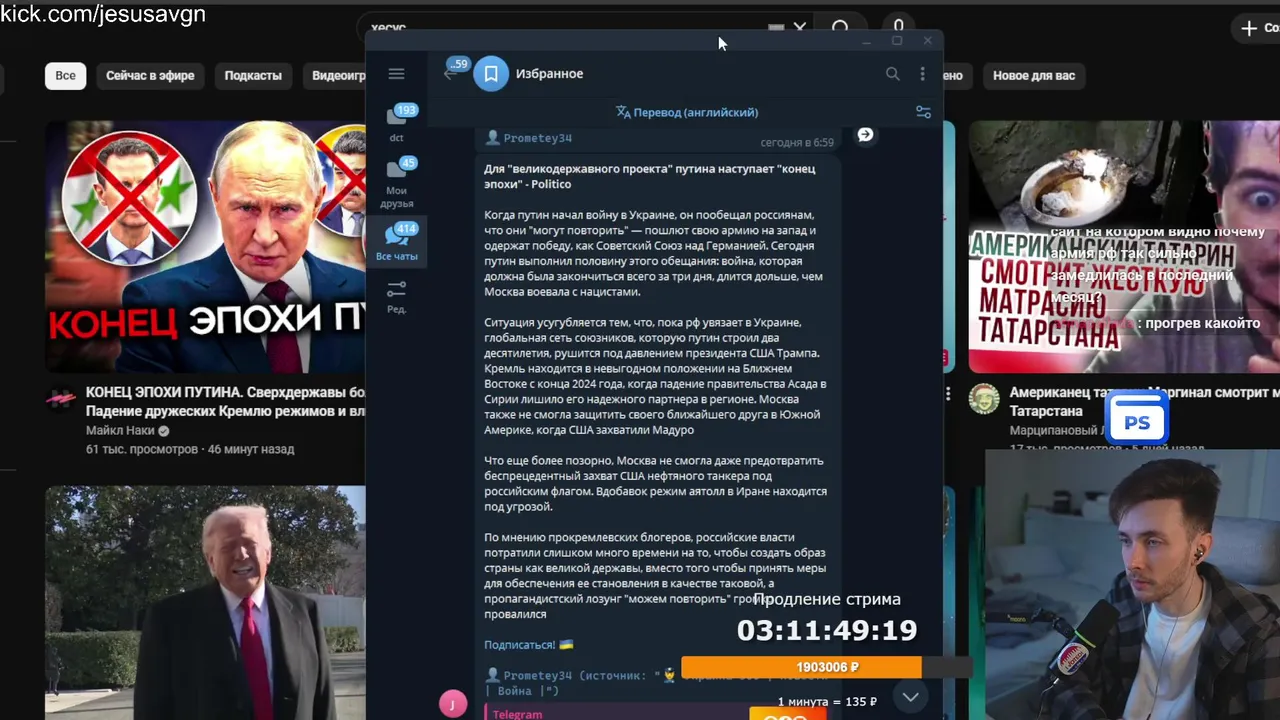Select the Все filter chip on YouTube
This screenshot has width=1280, height=720.
[x=65, y=75]
